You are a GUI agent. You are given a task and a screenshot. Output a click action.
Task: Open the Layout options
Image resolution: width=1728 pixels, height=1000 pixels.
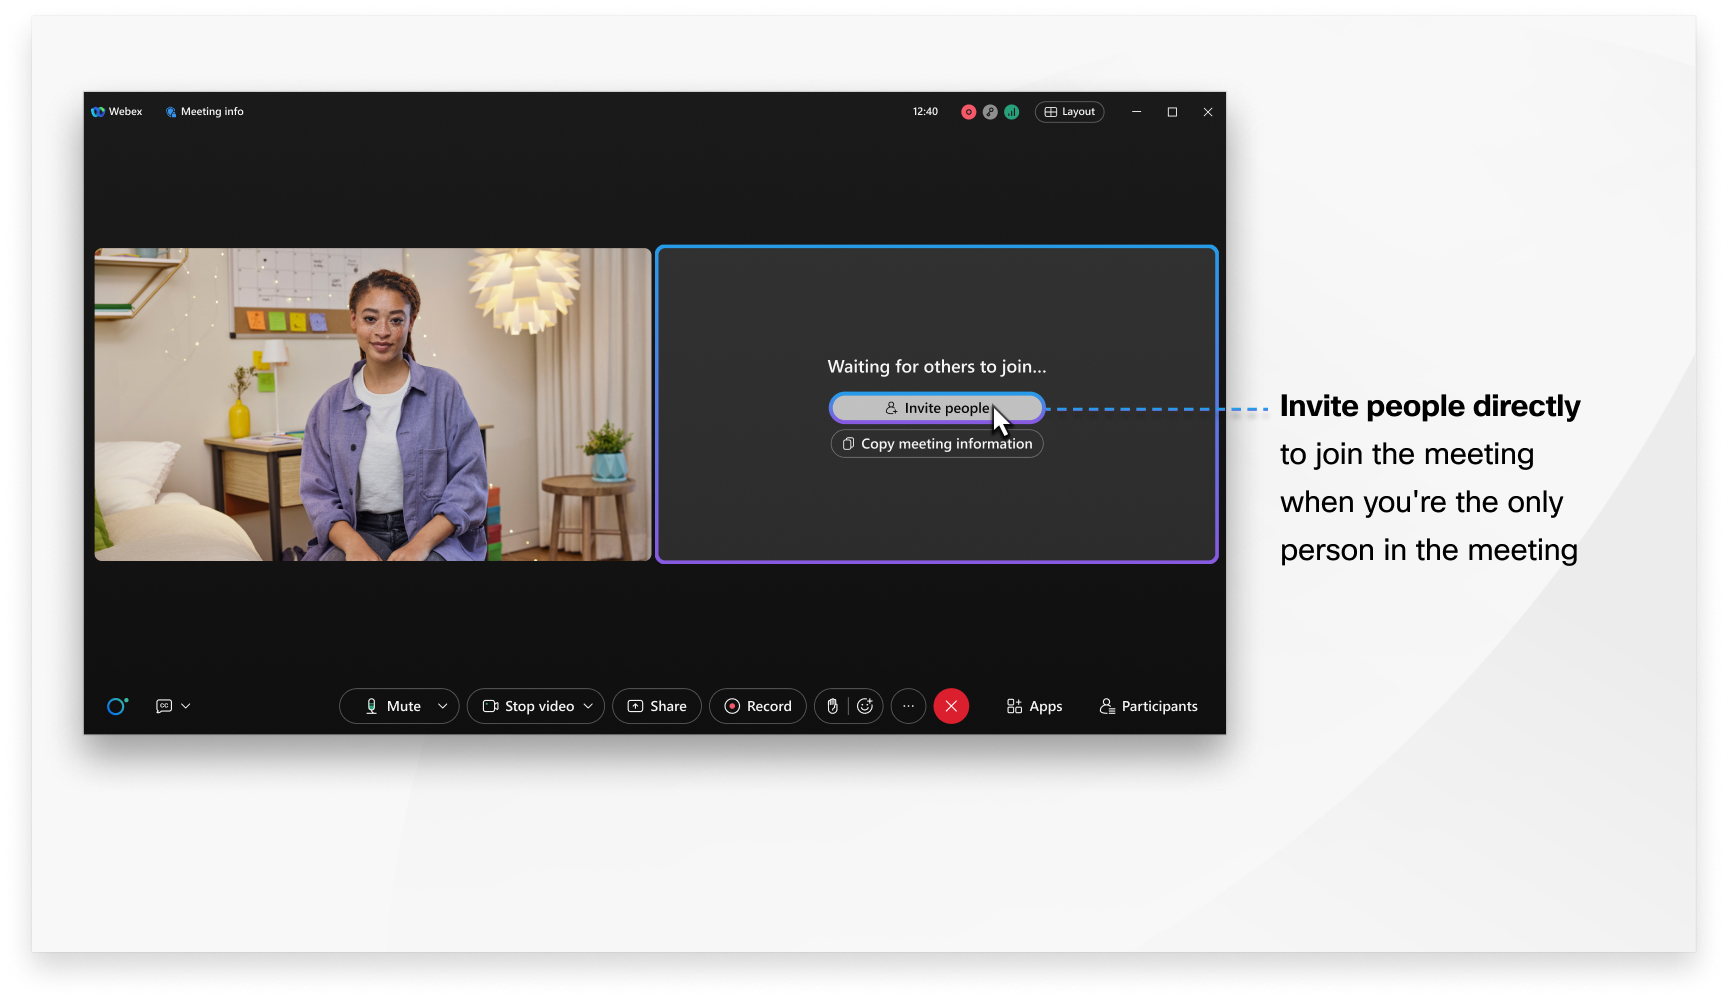(1069, 112)
